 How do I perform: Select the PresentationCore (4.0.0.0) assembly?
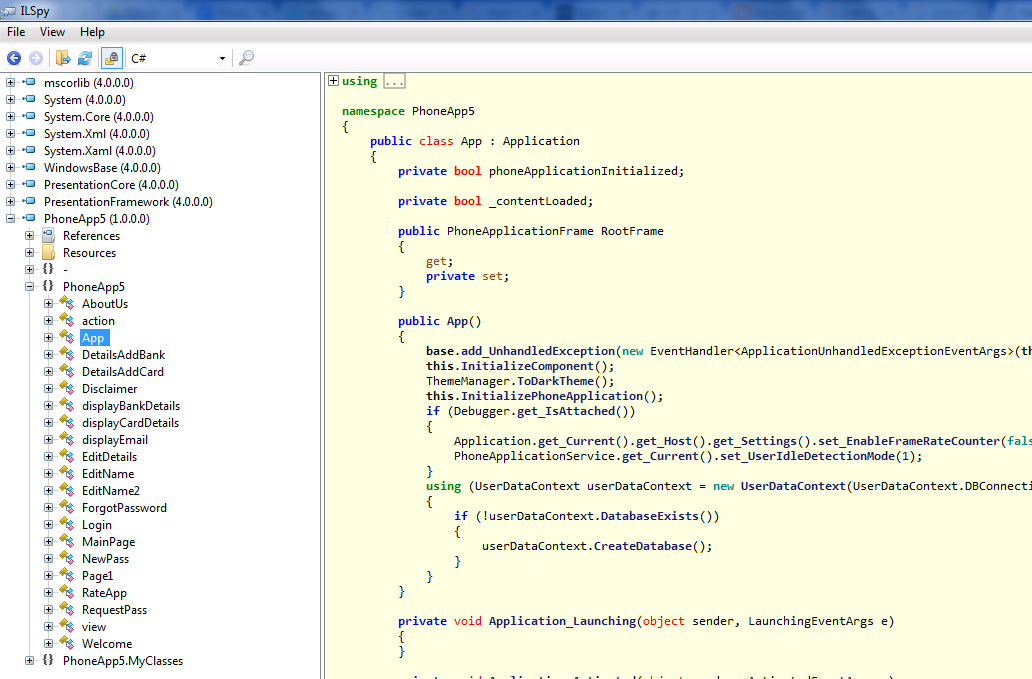click(x=111, y=185)
